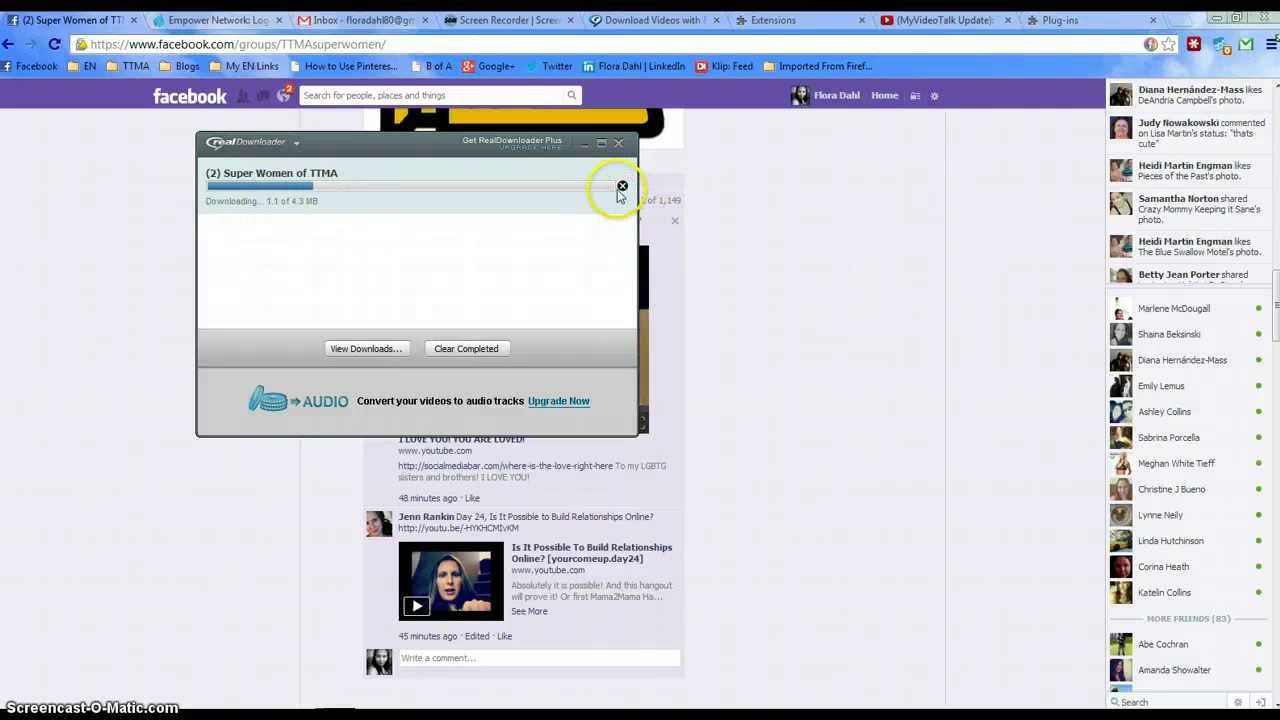The image size is (1280, 720).
Task: Open socialmediabar.com link in post
Action: click(505, 466)
